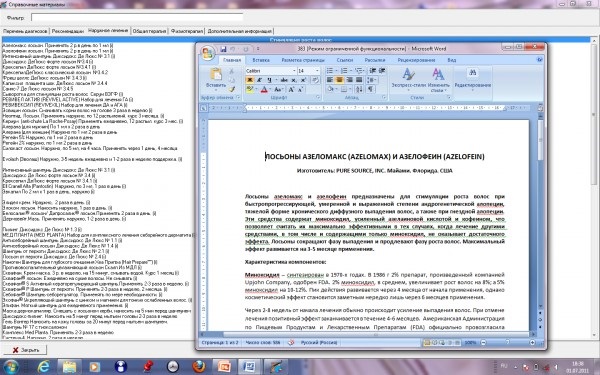
Task: Click Decrease Indent icon
Action: [x=372, y=71]
